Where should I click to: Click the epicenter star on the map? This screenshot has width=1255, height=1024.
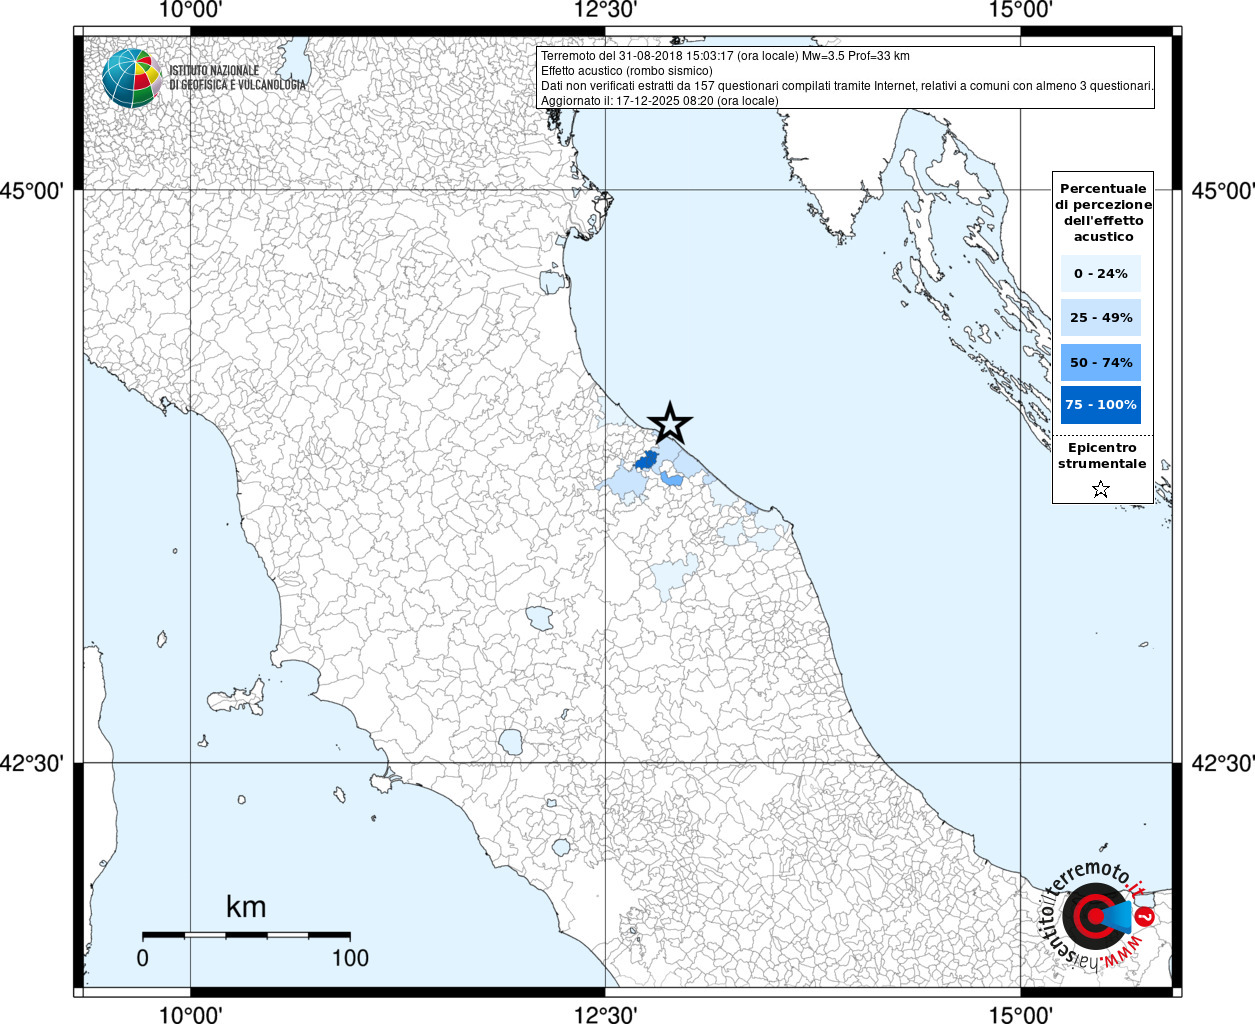click(x=670, y=423)
